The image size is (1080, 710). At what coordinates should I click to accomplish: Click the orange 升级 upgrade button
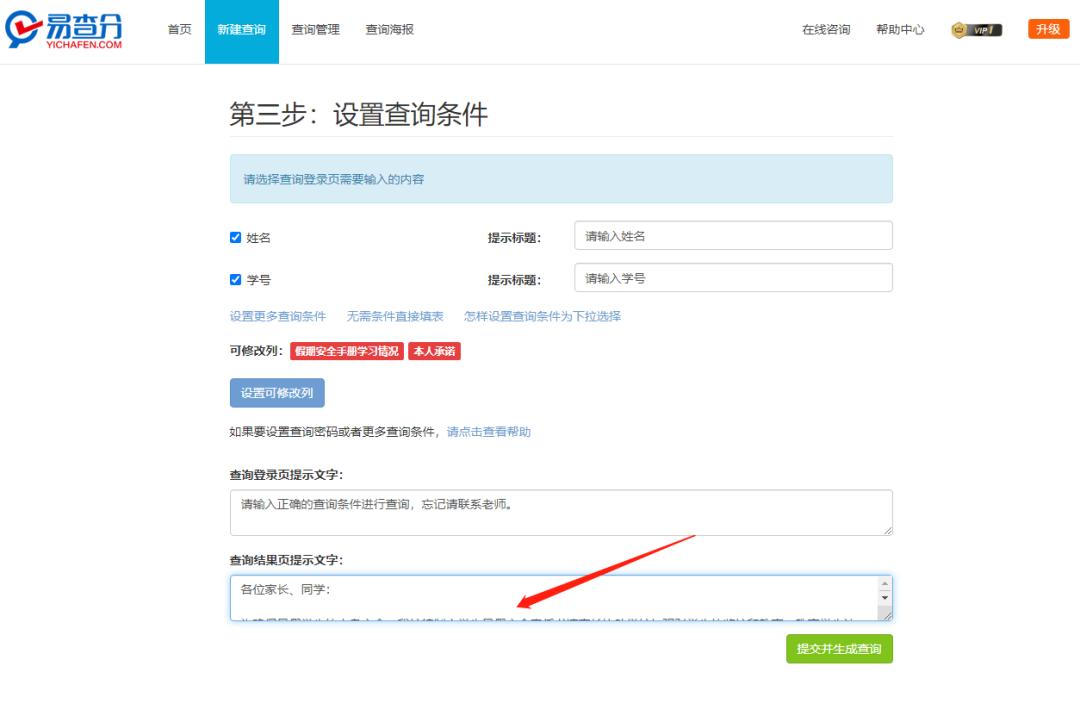click(1048, 29)
